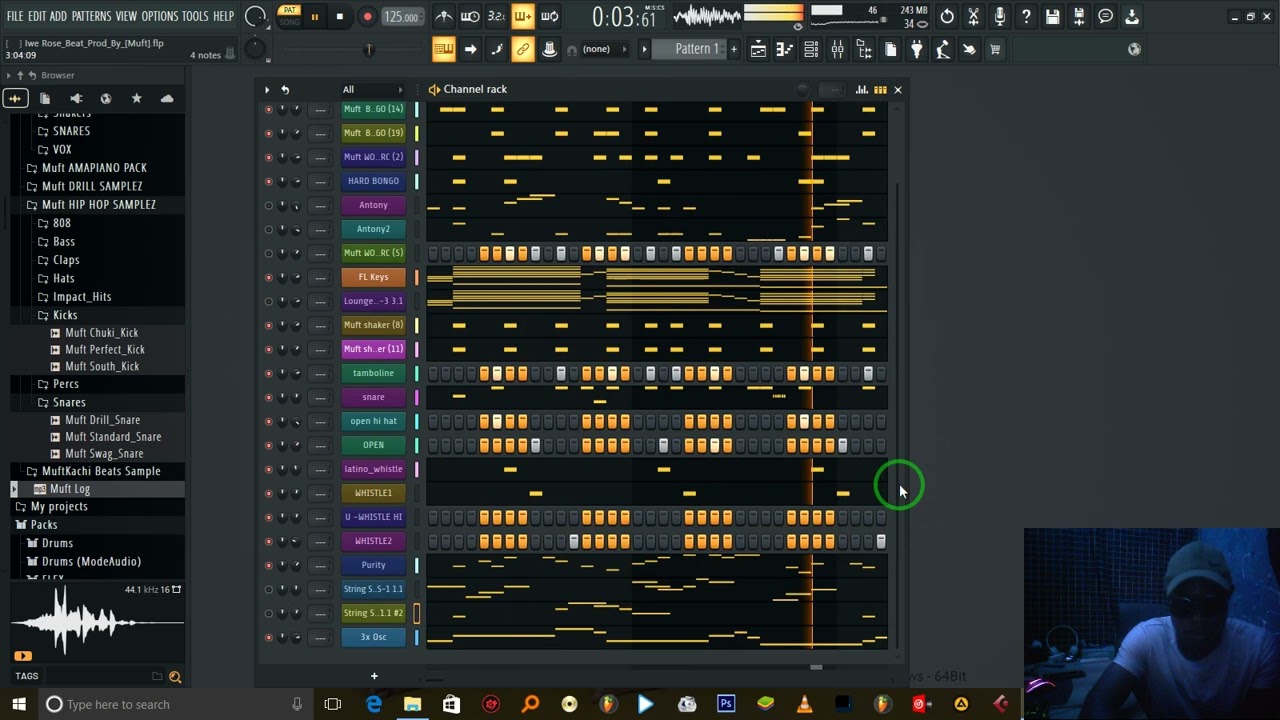Mute the Purity channel
The width and height of the screenshot is (1280, 720).
[268, 565]
